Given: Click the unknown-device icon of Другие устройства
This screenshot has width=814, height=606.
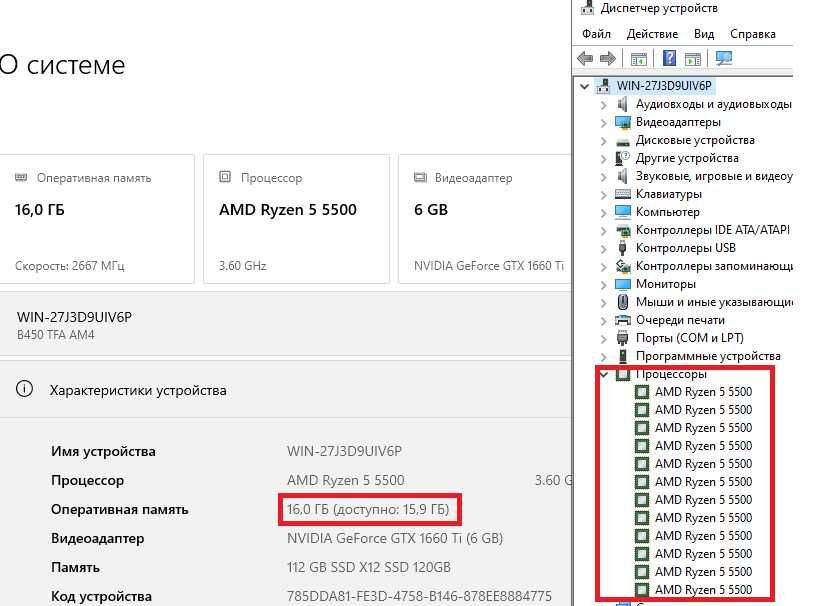Looking at the screenshot, I should 622,158.
